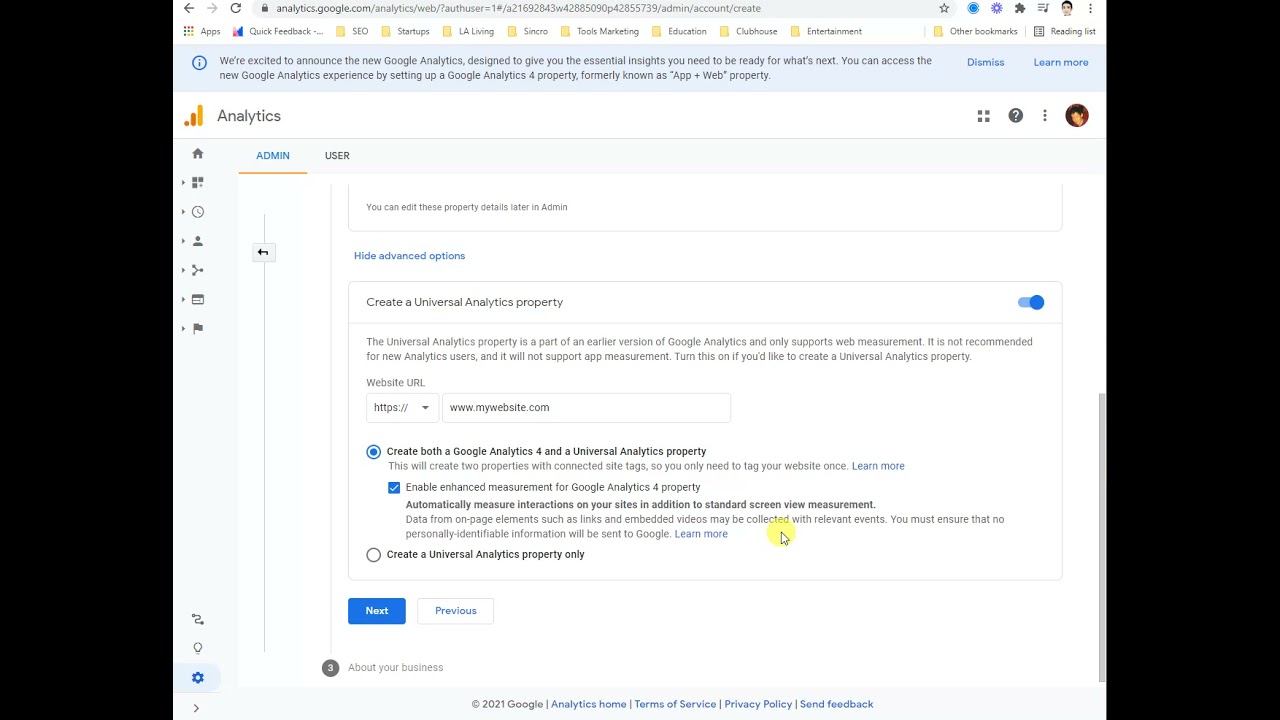Screen dimensions: 1280x720
Task: Open the Admin gear icon
Action: tap(197, 678)
